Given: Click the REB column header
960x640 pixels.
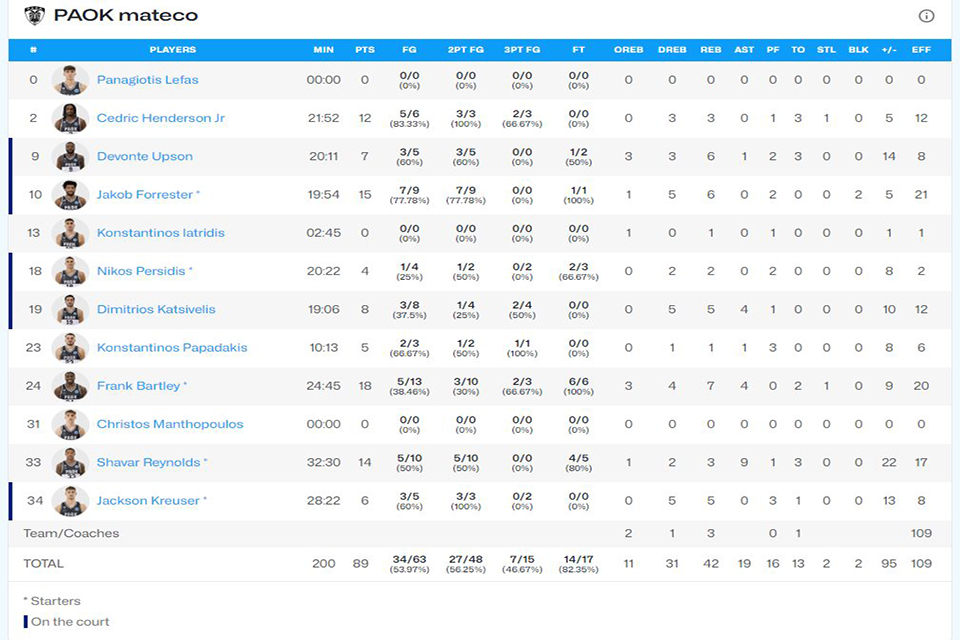Looking at the screenshot, I should tap(711, 50).
